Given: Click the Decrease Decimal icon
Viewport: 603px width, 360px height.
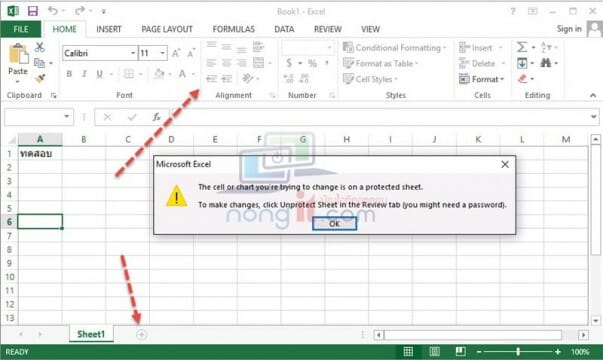Looking at the screenshot, I should pyautogui.click(x=304, y=79).
